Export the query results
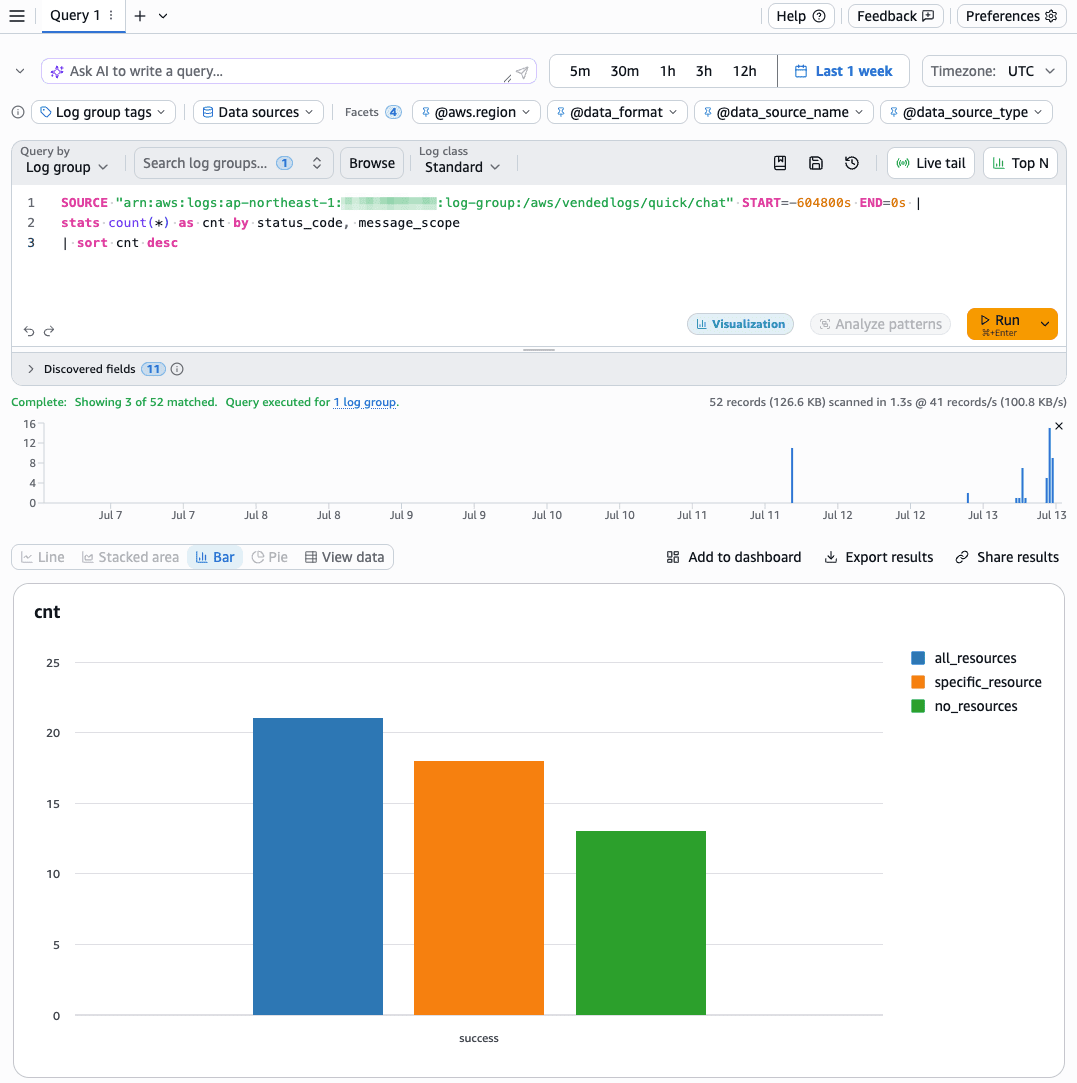Image resolution: width=1077 pixels, height=1083 pixels. click(x=879, y=557)
